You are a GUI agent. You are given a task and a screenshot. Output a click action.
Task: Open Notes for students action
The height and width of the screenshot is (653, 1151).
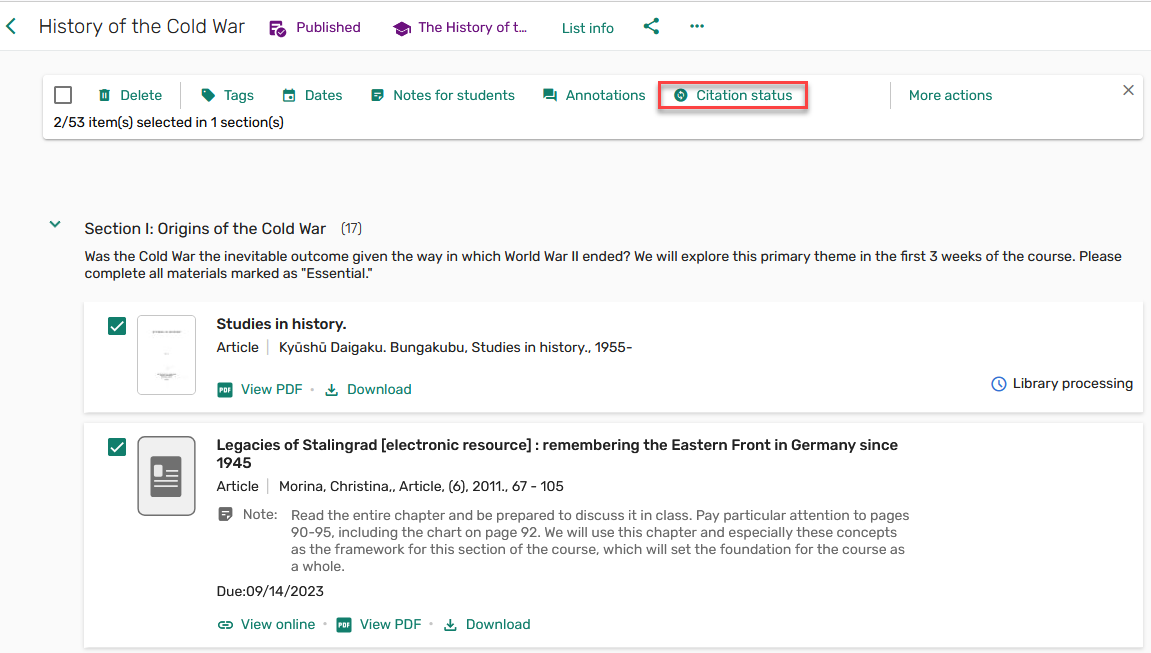pos(443,95)
